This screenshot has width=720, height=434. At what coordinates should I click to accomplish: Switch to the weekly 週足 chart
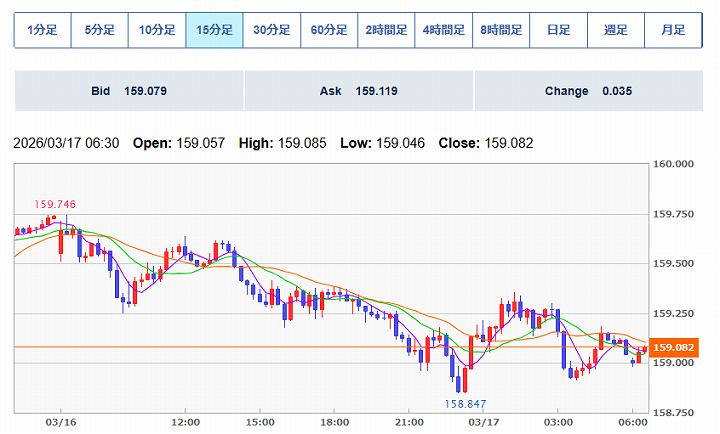click(616, 30)
